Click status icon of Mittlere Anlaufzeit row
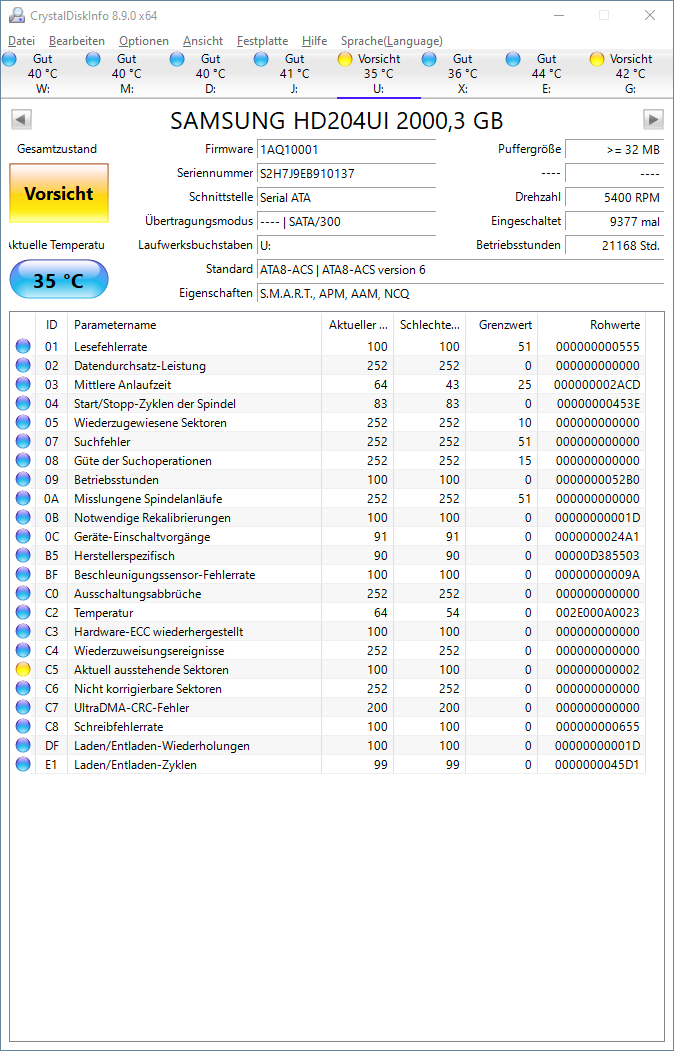This screenshot has height=1051, width=674. point(23,385)
